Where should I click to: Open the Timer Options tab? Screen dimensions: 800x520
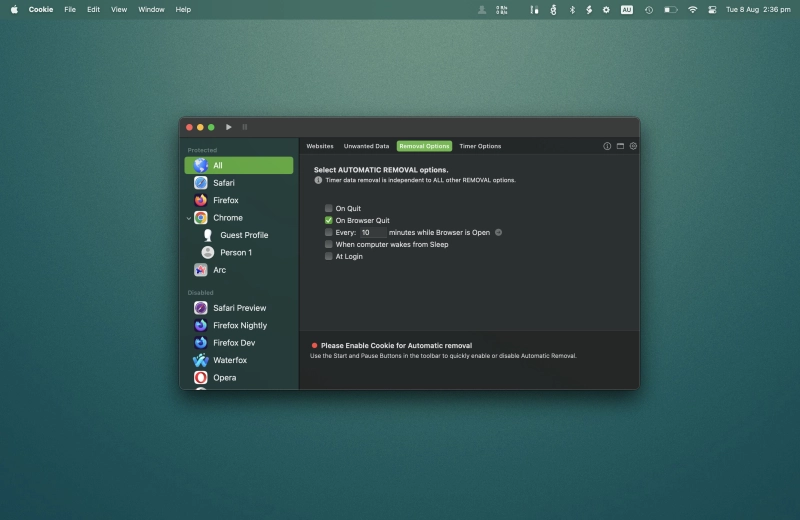coord(480,146)
